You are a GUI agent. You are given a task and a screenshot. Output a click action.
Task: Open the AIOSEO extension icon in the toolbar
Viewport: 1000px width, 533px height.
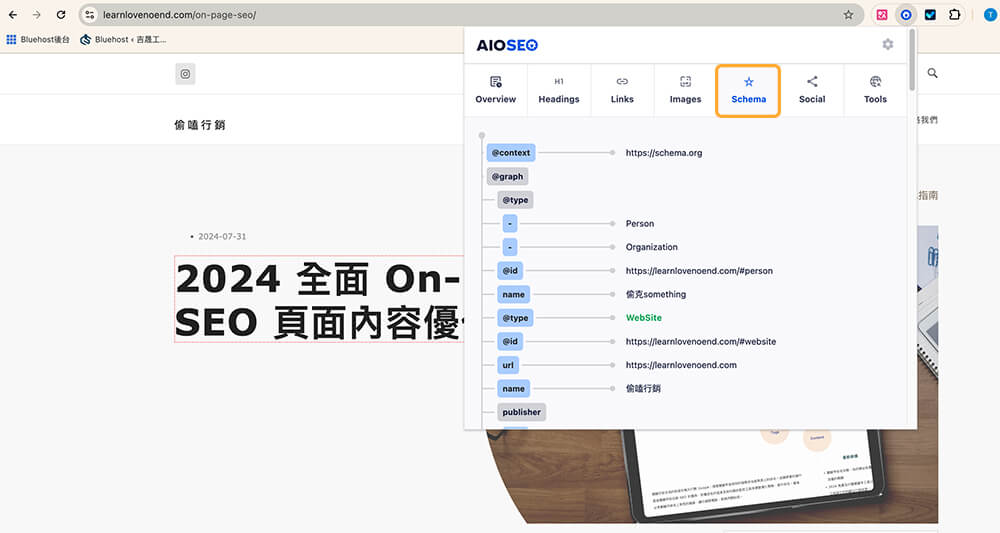[906, 15]
